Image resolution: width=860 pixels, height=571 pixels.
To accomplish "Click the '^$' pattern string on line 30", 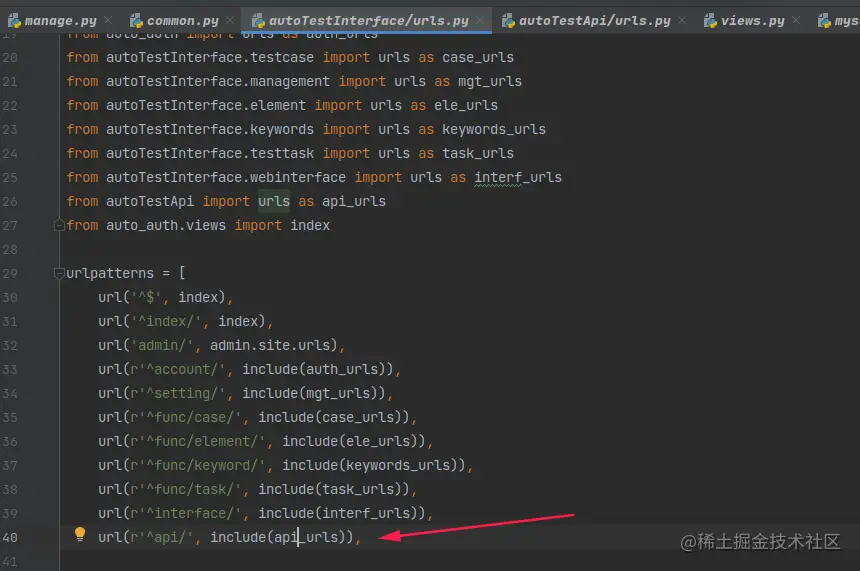I will pos(146,297).
